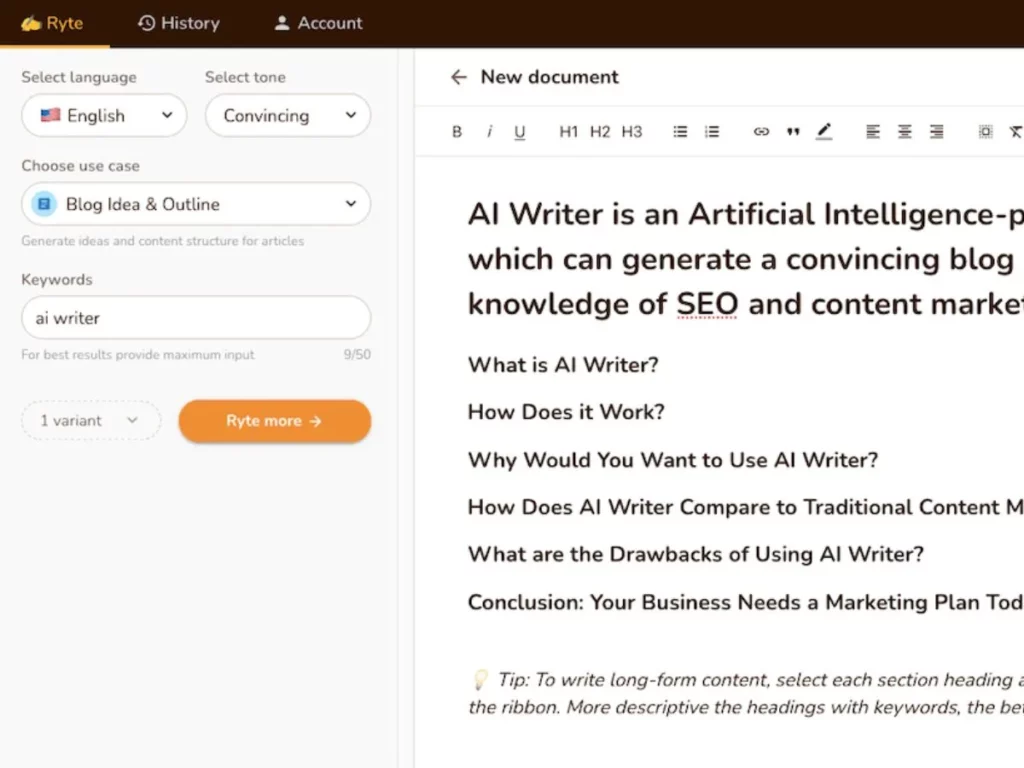Apply italic formatting
This screenshot has width=1024, height=768.
[489, 132]
